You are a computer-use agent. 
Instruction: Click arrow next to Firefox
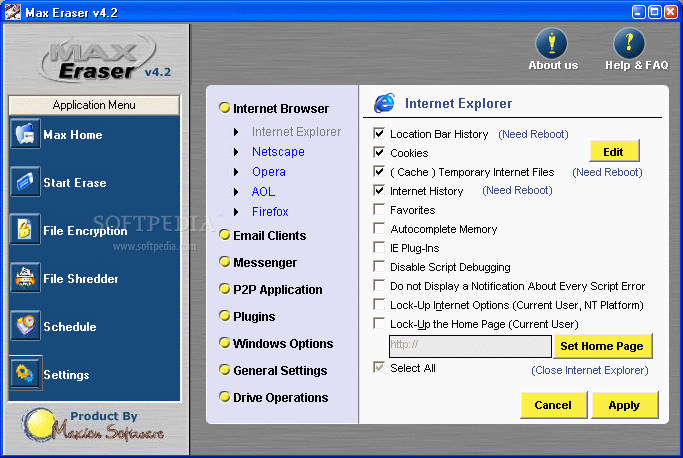click(236, 212)
